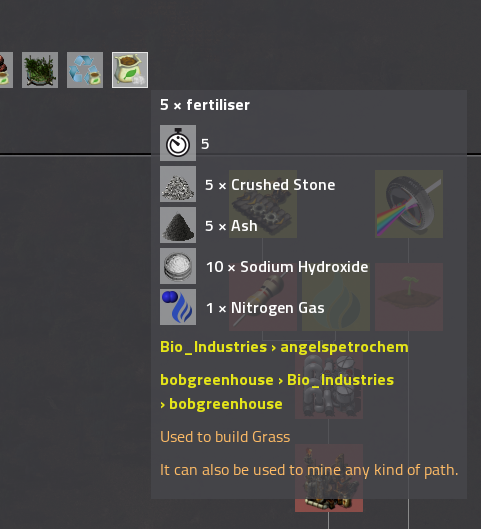Open the pipes and tanks technology tile
Viewport: 481px width, 529px height.
click(329, 385)
